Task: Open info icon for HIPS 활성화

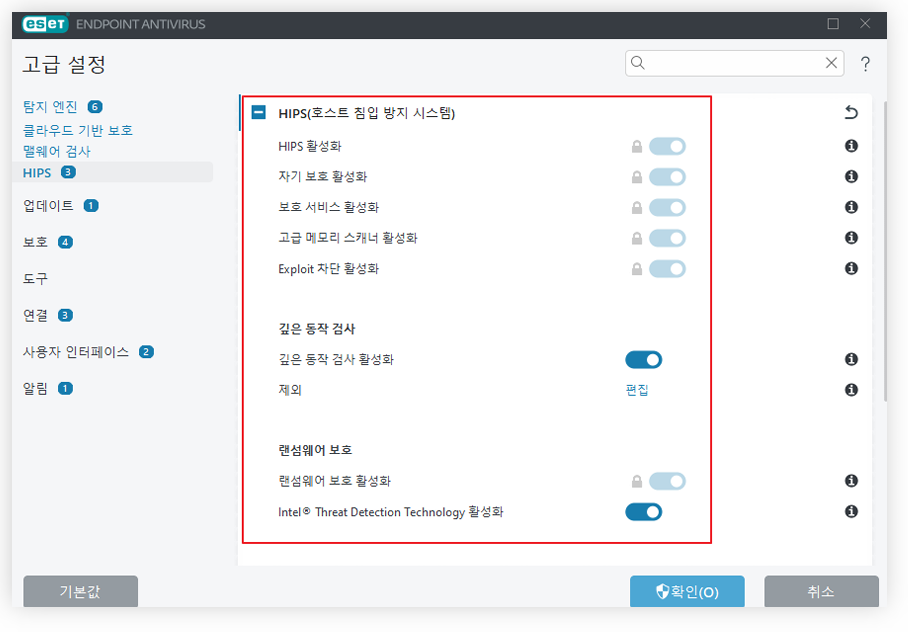Action: 851,146
